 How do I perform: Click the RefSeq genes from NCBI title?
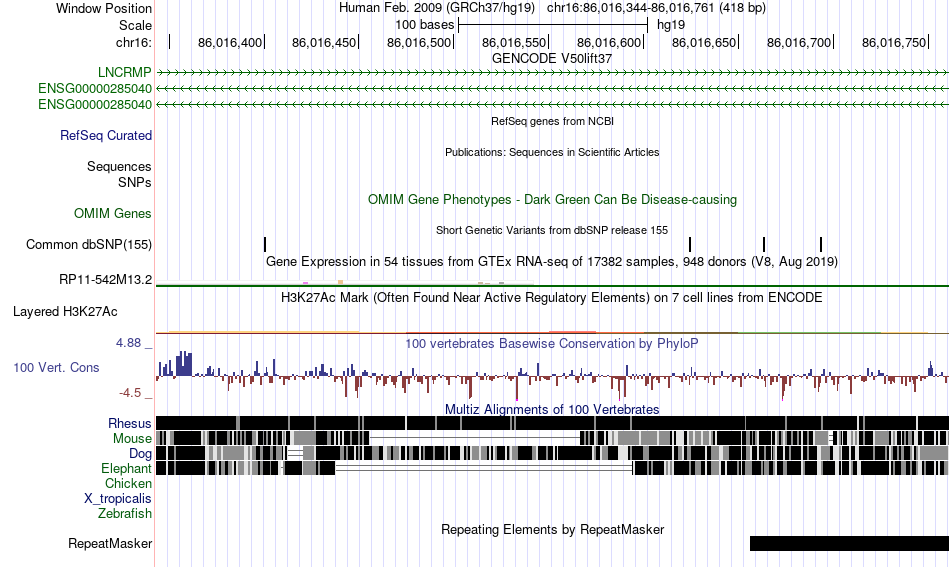click(553, 121)
